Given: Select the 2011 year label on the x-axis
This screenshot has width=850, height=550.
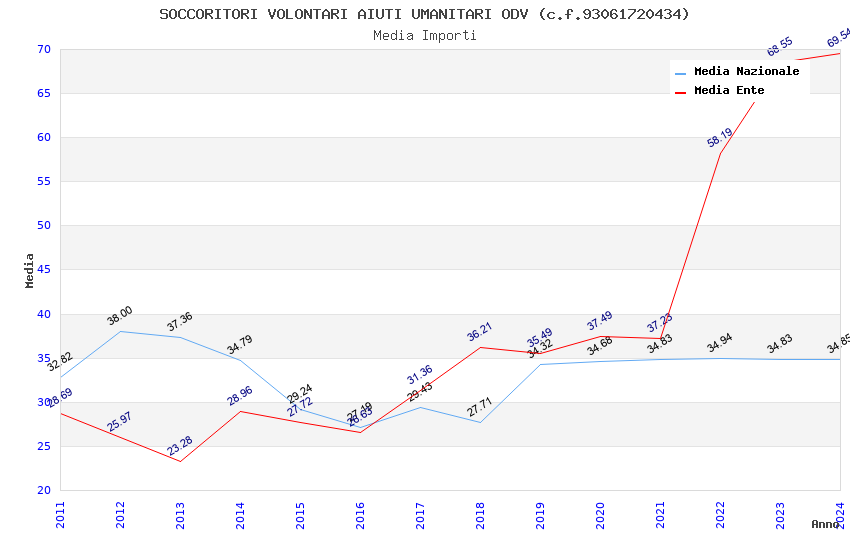Looking at the screenshot, I should pyautogui.click(x=60, y=515).
